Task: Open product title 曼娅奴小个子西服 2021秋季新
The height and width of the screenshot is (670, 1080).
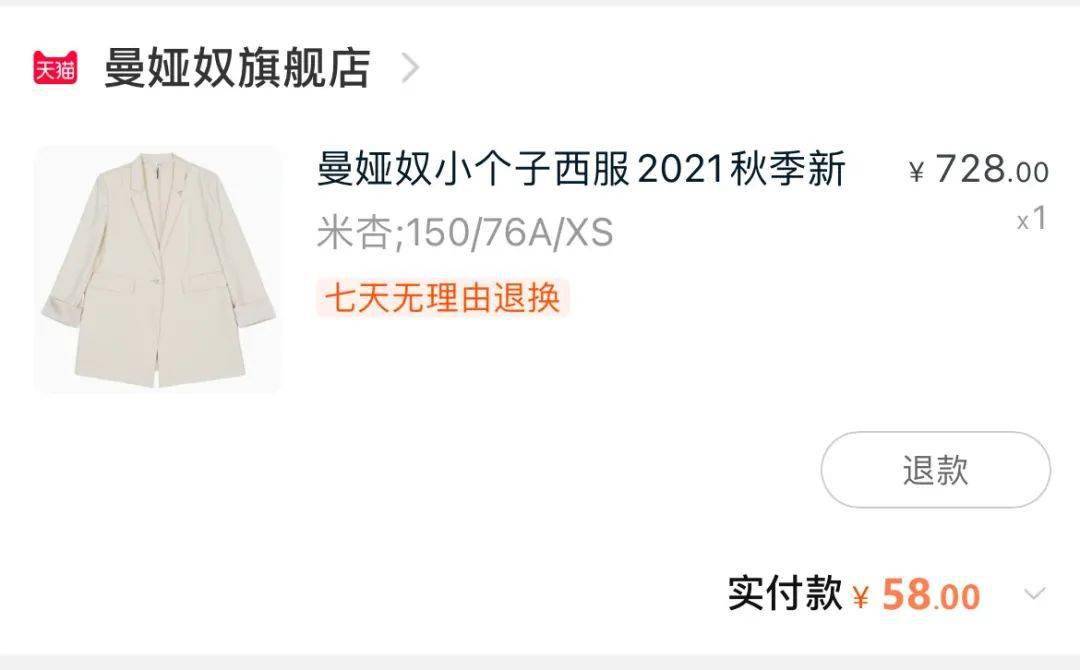Action: [x=581, y=169]
